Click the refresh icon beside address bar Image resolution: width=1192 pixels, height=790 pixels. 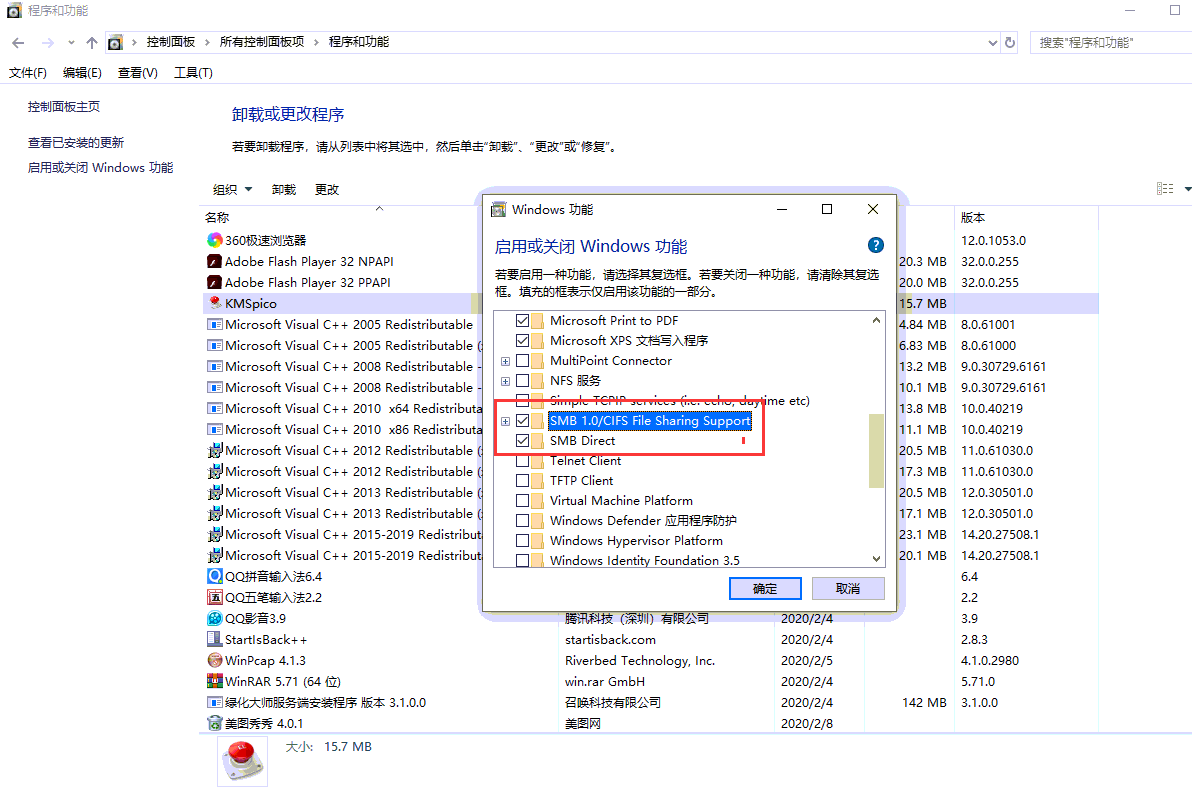point(1010,43)
